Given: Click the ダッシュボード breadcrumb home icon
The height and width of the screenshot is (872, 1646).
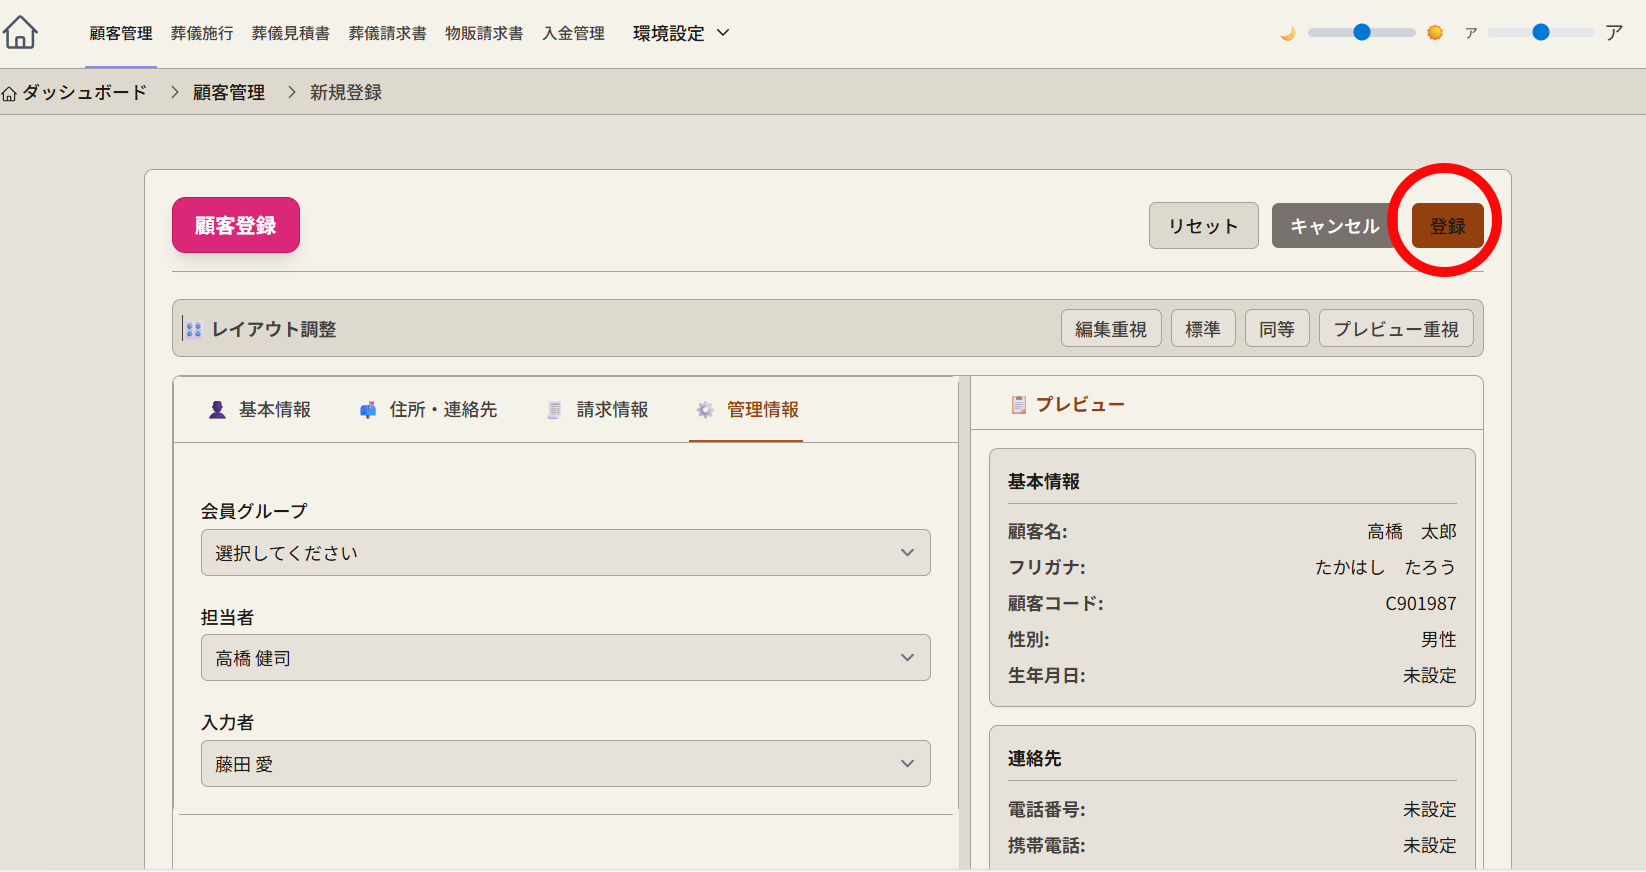Looking at the screenshot, I should tap(10, 94).
